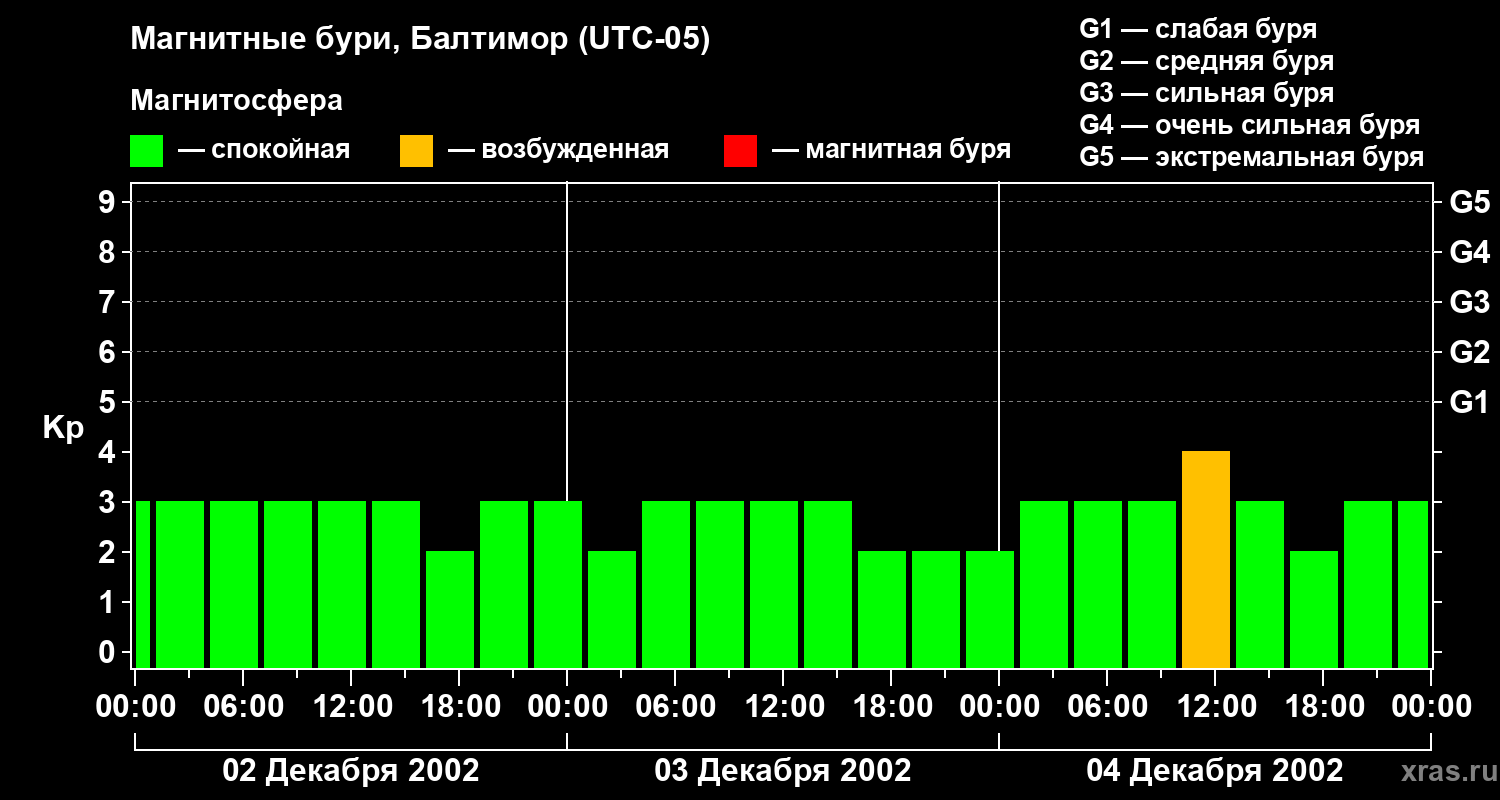This screenshot has height=800, width=1500.
Task: Click the 'G5' tick label on the right axis
Action: [1469, 202]
